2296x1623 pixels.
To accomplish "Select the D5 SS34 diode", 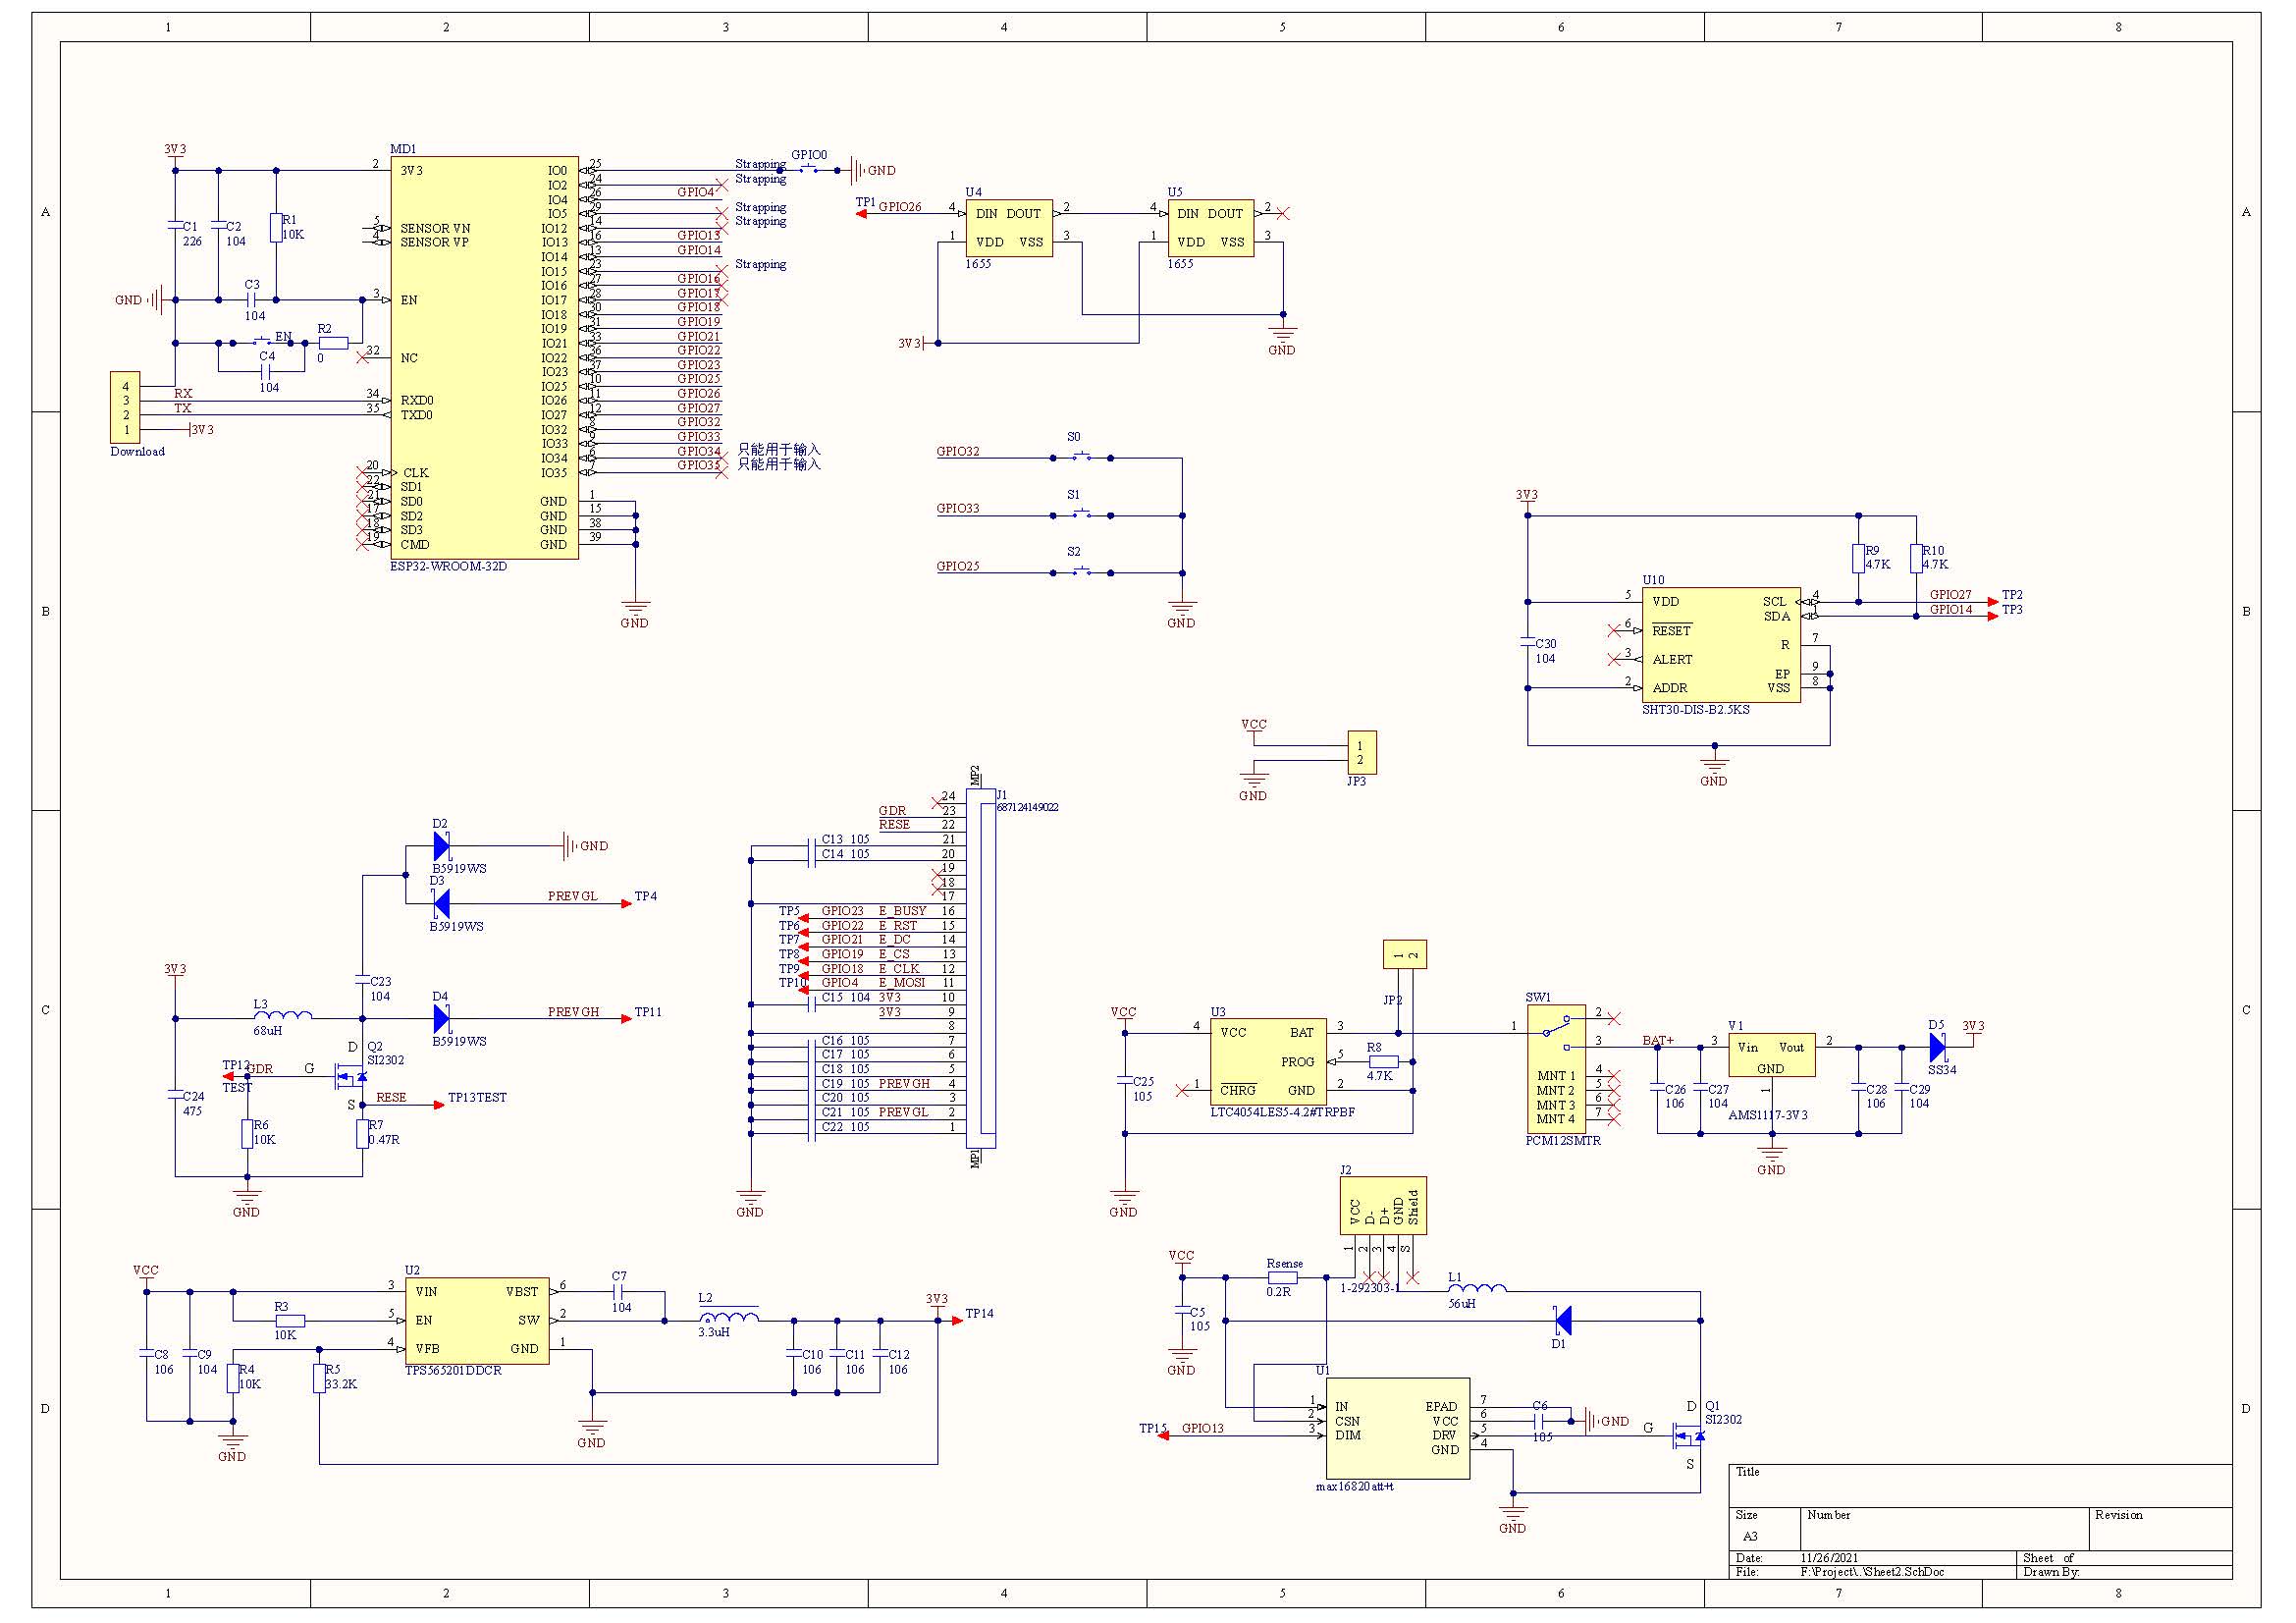I will click(x=1937, y=1047).
